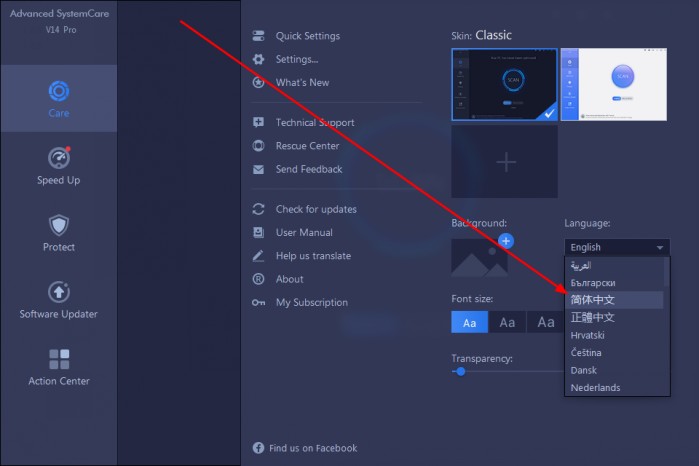Click the background image placeholder
The width and height of the screenshot is (699, 466).
479,258
